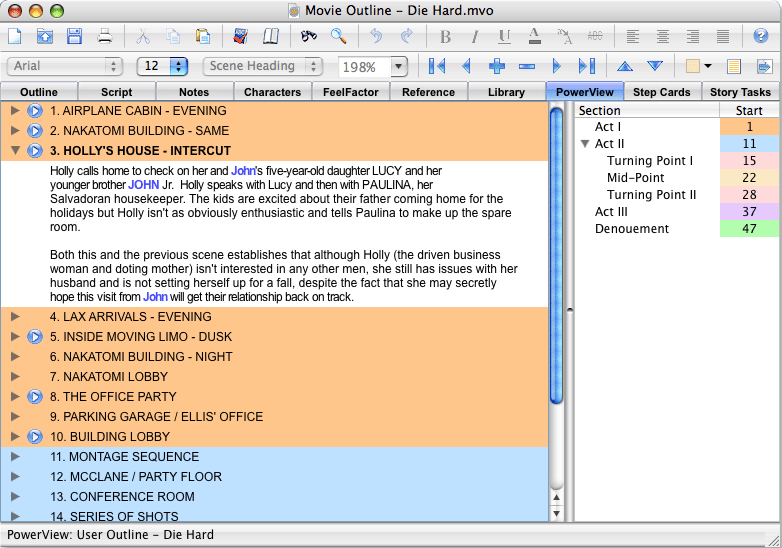Click the purple Act III start cell 37

coord(749,211)
